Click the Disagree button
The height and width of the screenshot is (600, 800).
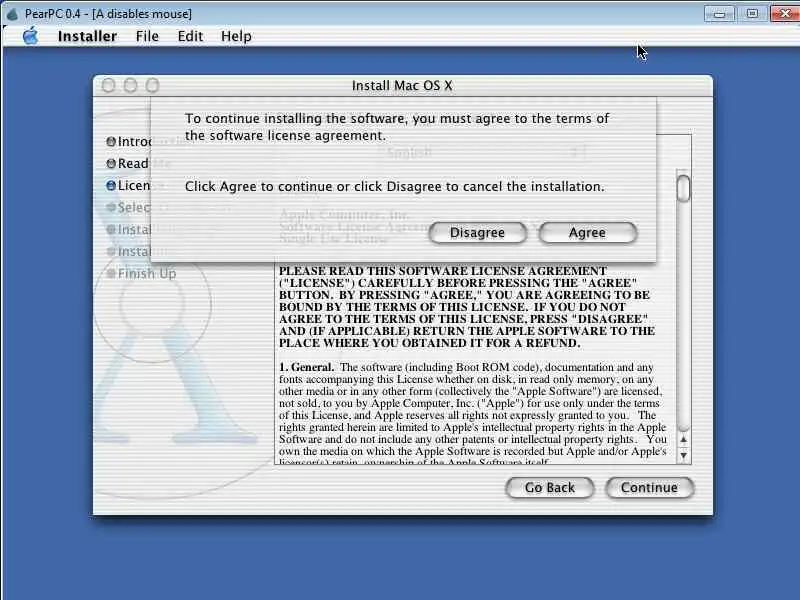click(478, 233)
